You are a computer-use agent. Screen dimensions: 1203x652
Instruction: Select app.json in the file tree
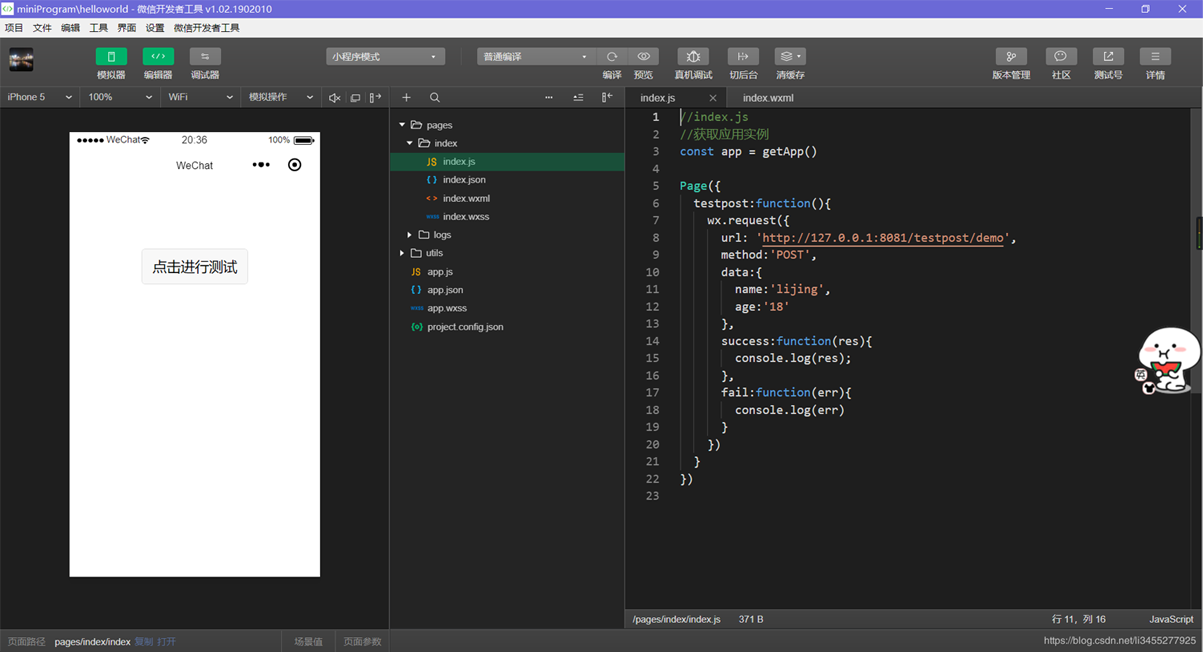point(445,290)
